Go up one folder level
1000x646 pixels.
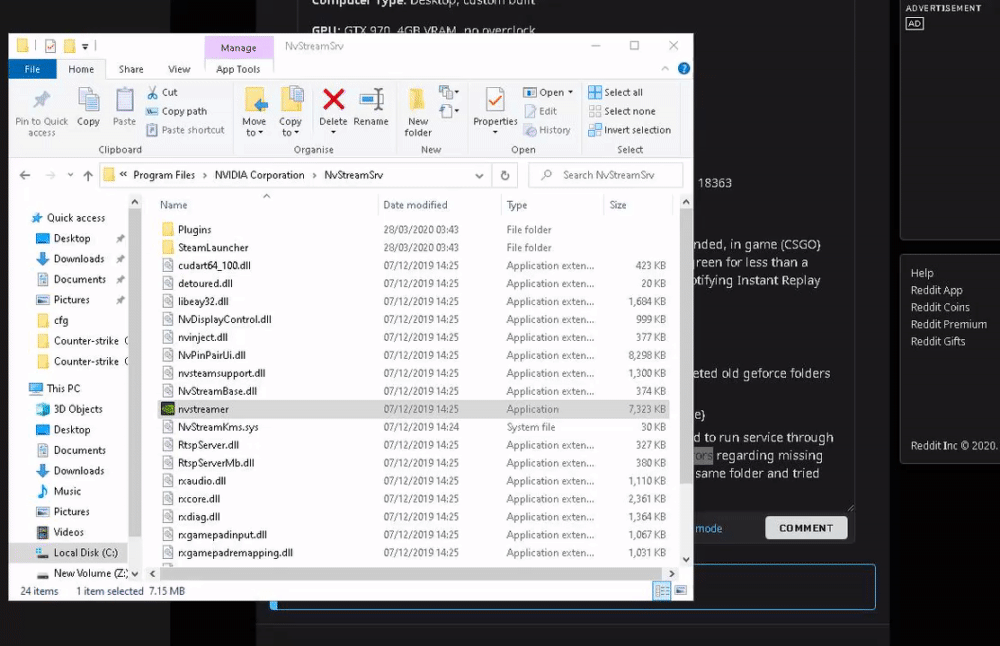click(x=88, y=175)
